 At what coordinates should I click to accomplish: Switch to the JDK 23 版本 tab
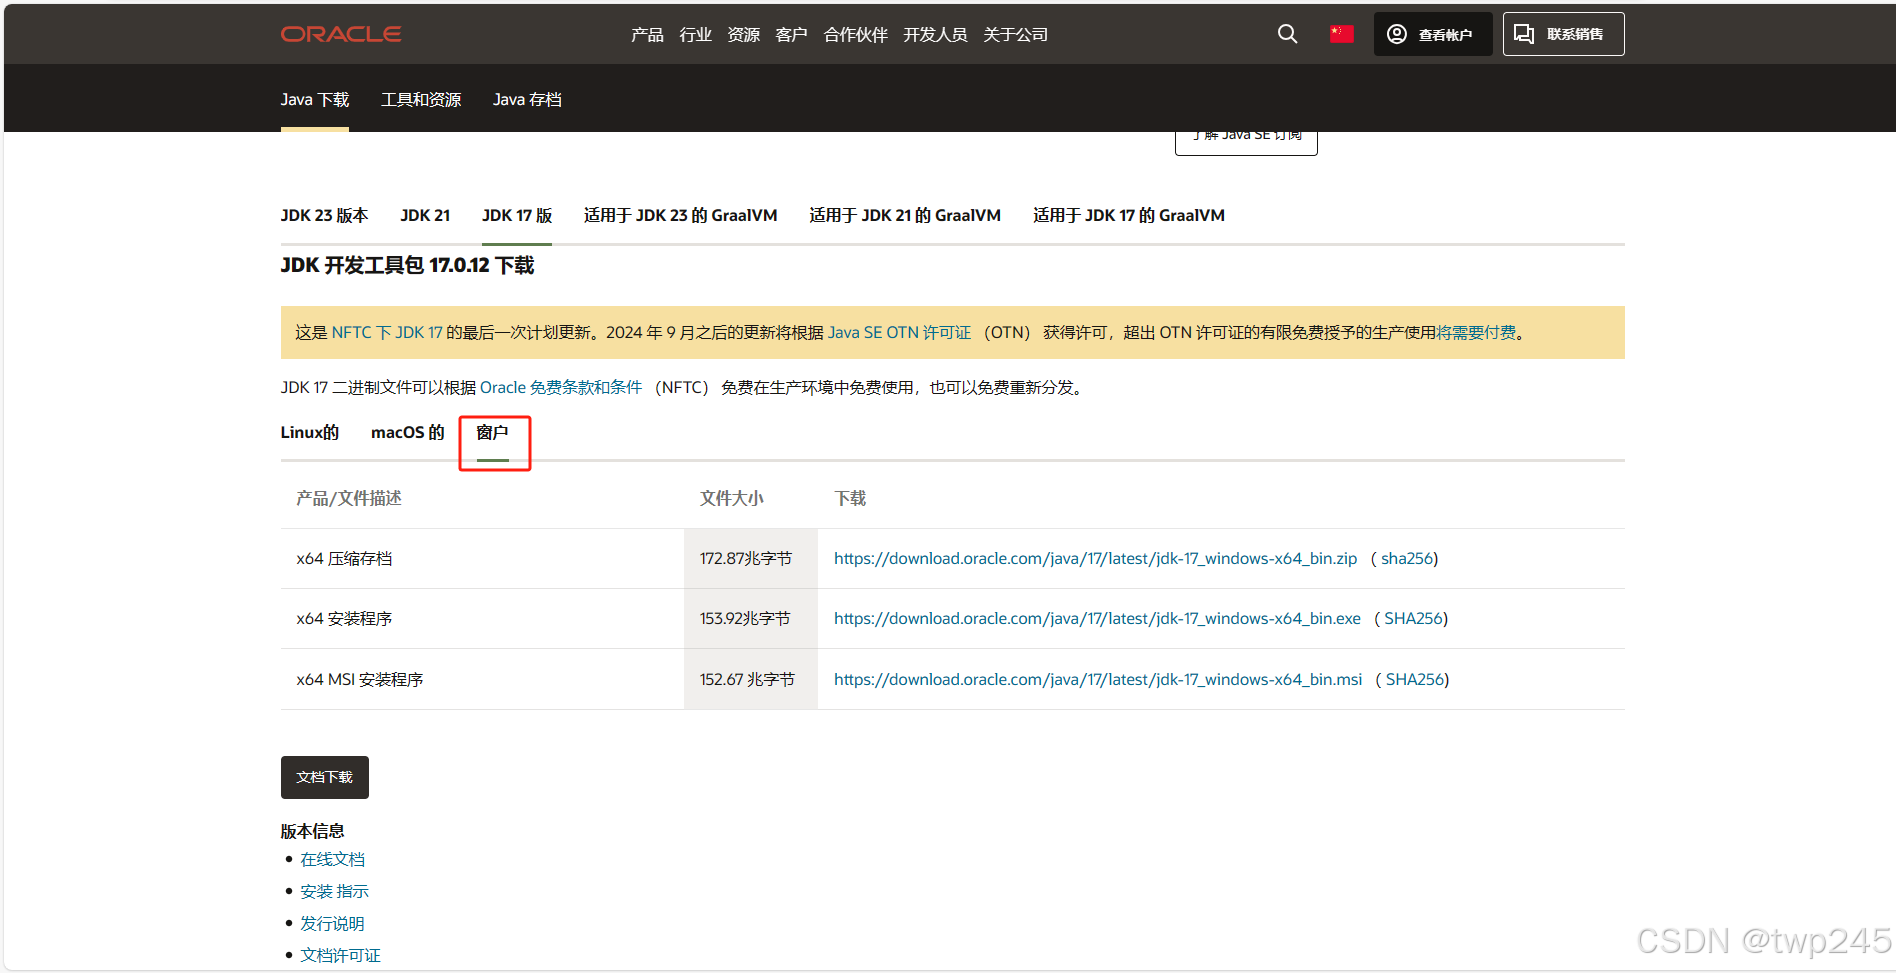click(x=324, y=215)
